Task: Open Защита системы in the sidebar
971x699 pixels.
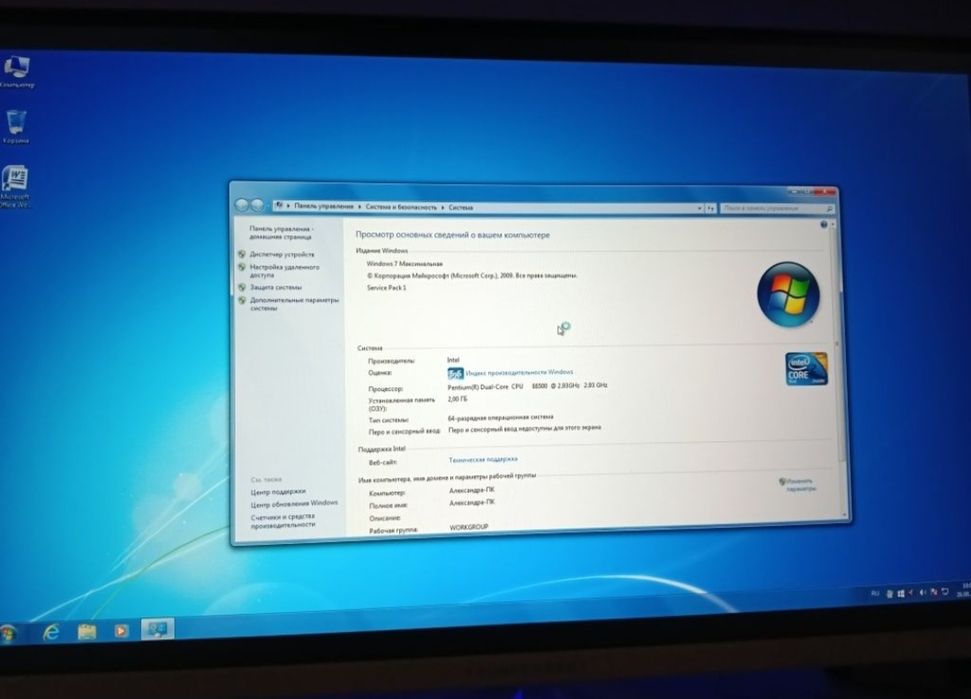Action: tap(276, 287)
